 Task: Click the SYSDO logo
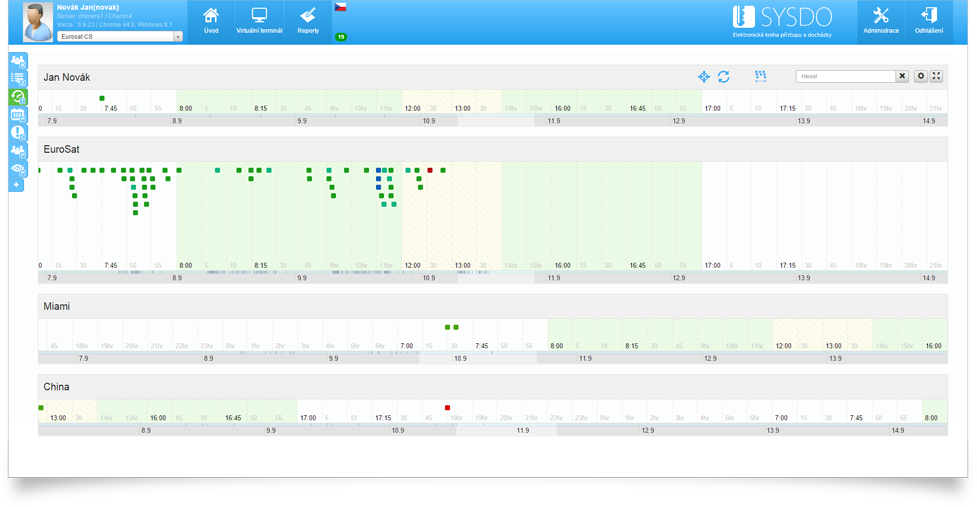click(783, 21)
